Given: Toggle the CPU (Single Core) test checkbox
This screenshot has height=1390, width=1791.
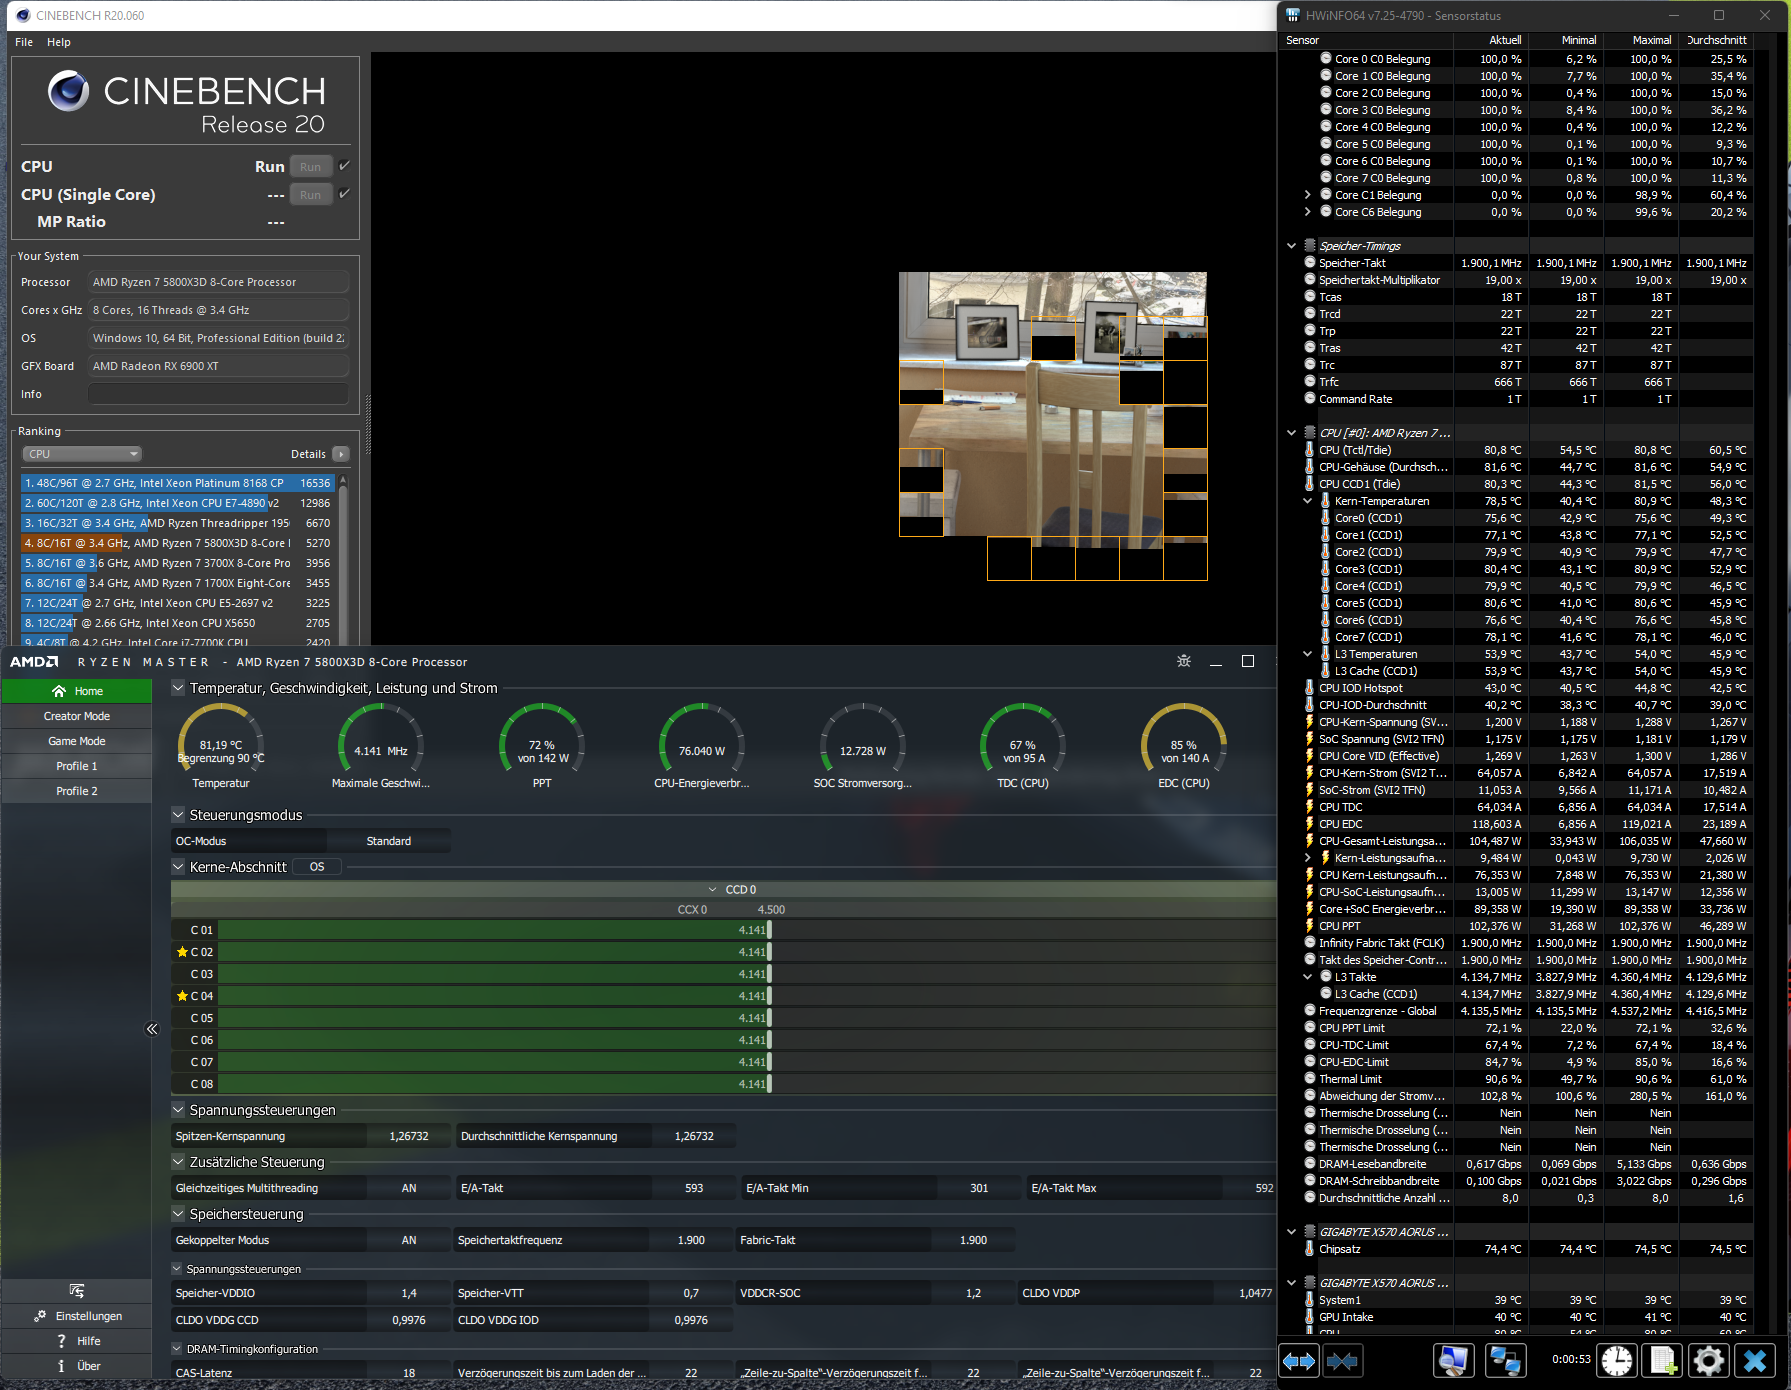Looking at the screenshot, I should click(x=344, y=194).
